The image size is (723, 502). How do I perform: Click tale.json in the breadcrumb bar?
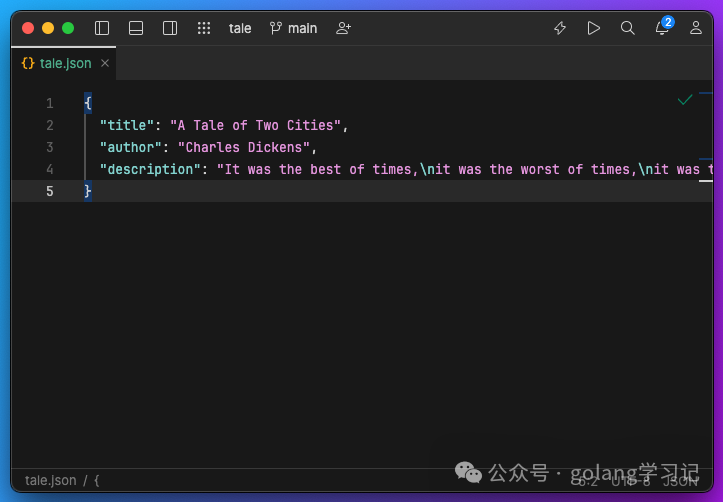(51, 480)
